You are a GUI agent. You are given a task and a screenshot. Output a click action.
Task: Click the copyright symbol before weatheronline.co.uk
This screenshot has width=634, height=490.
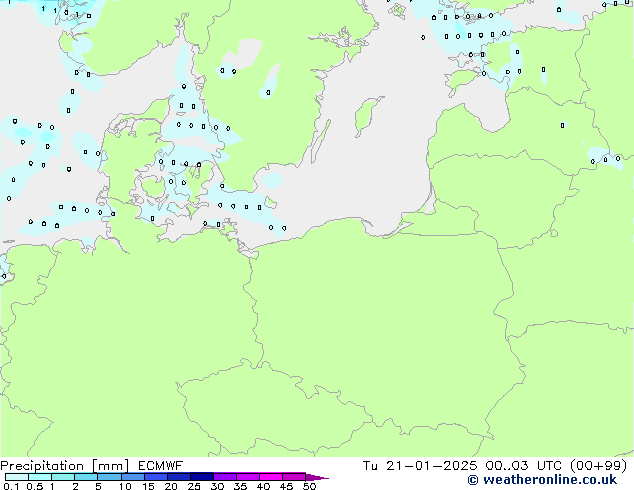tap(473, 481)
